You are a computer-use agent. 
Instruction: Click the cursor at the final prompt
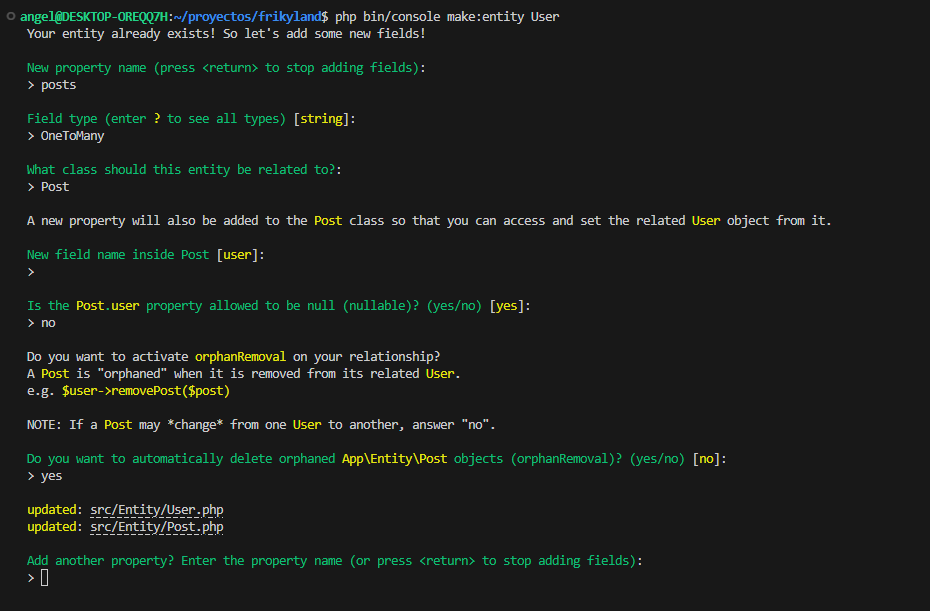44,578
